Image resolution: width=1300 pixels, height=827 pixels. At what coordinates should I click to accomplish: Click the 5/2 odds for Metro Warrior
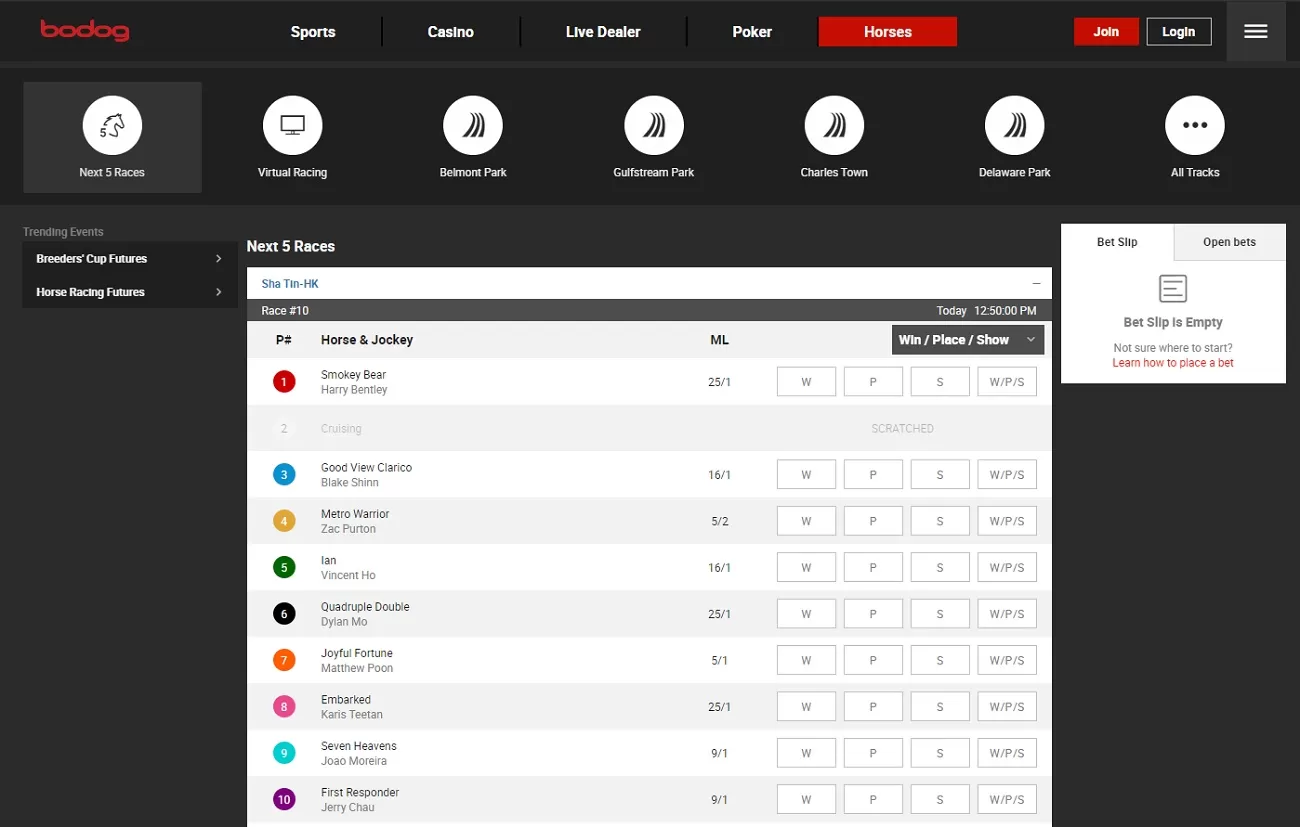coord(719,522)
